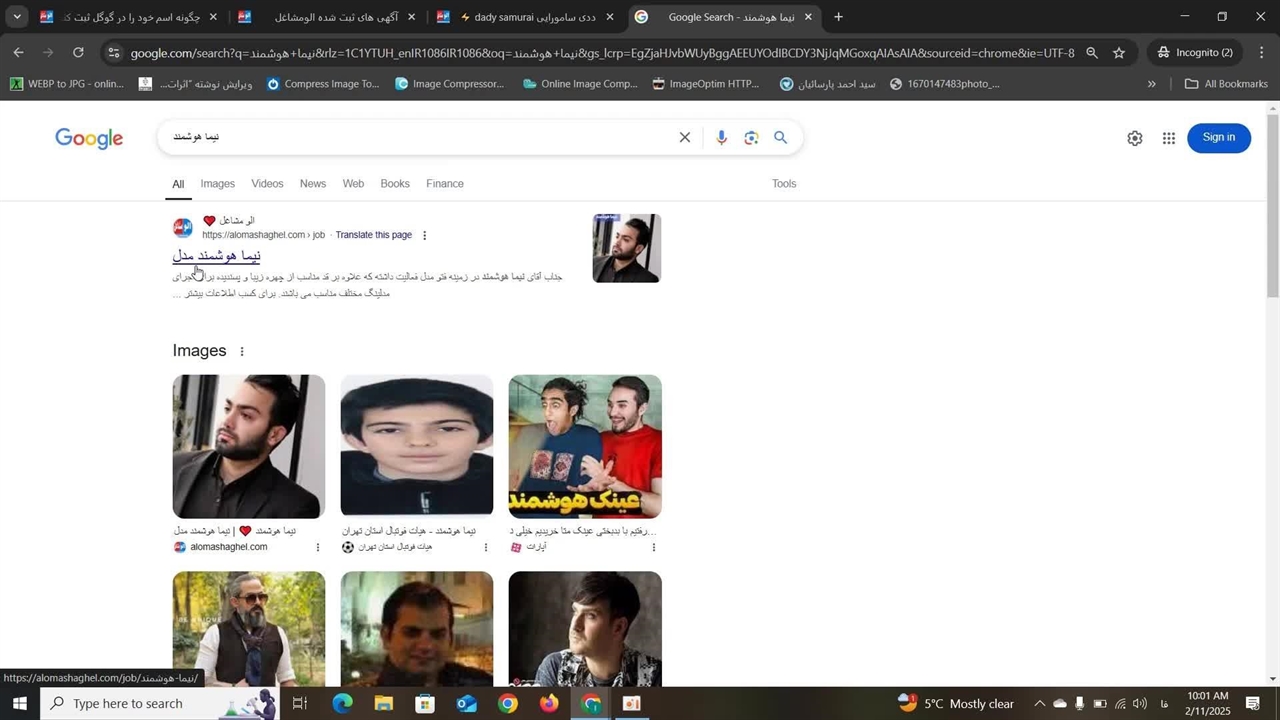
Task: Bookmark this page with star icon
Action: point(1119,53)
